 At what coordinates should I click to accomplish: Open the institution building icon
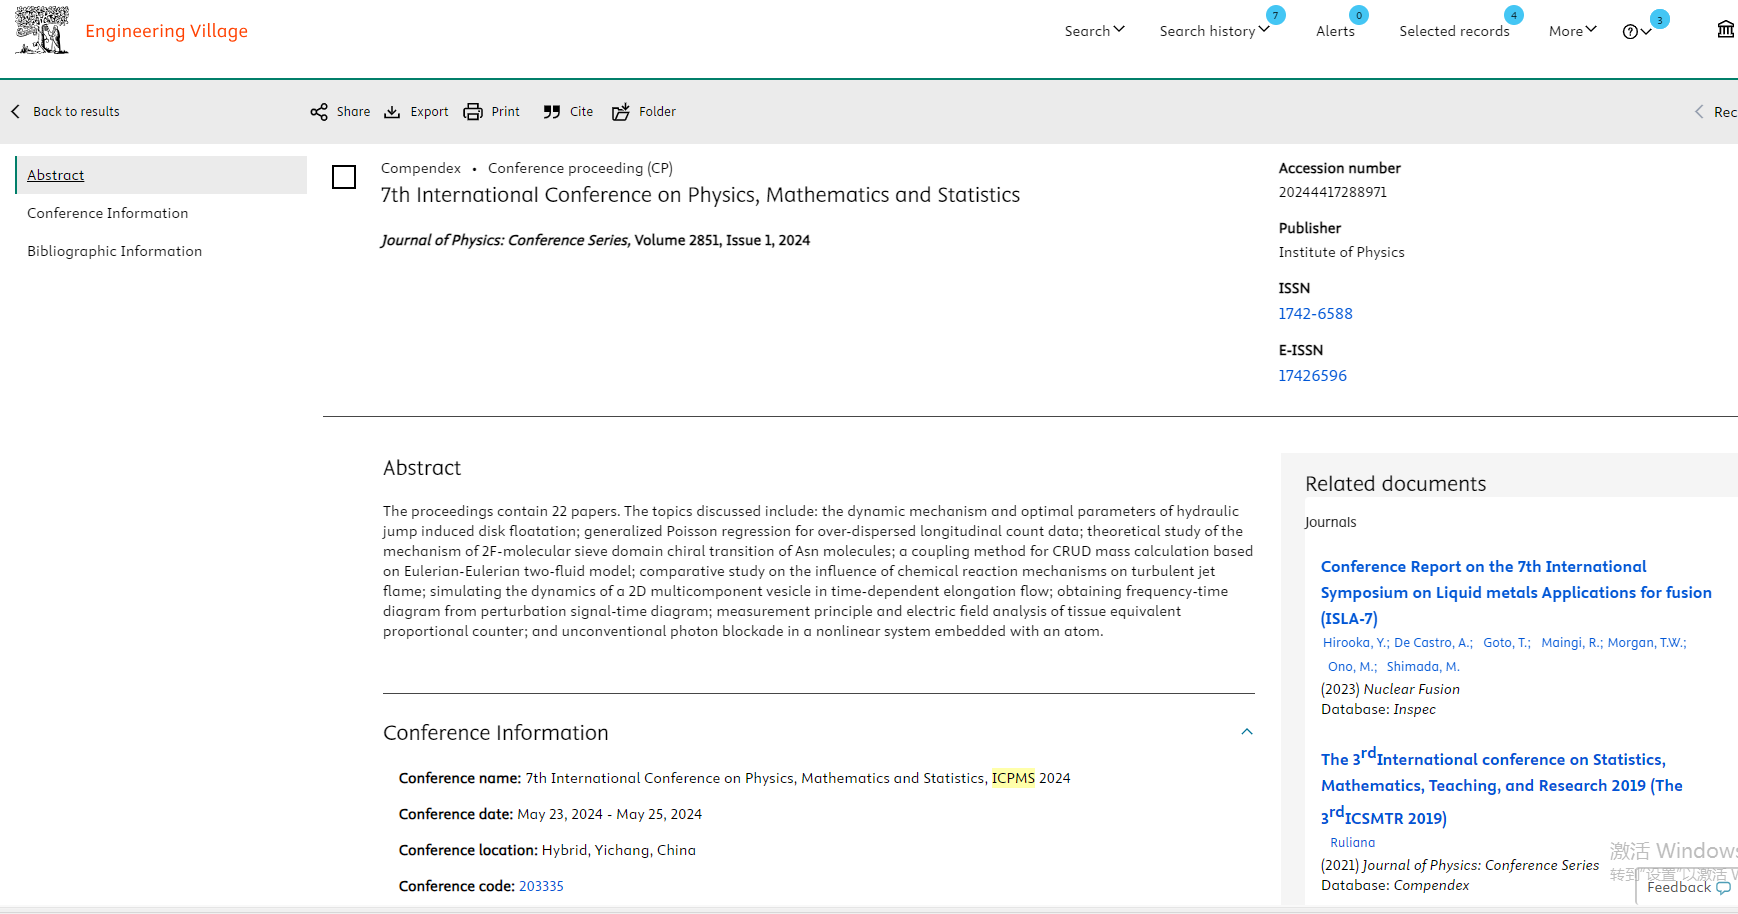click(1725, 30)
